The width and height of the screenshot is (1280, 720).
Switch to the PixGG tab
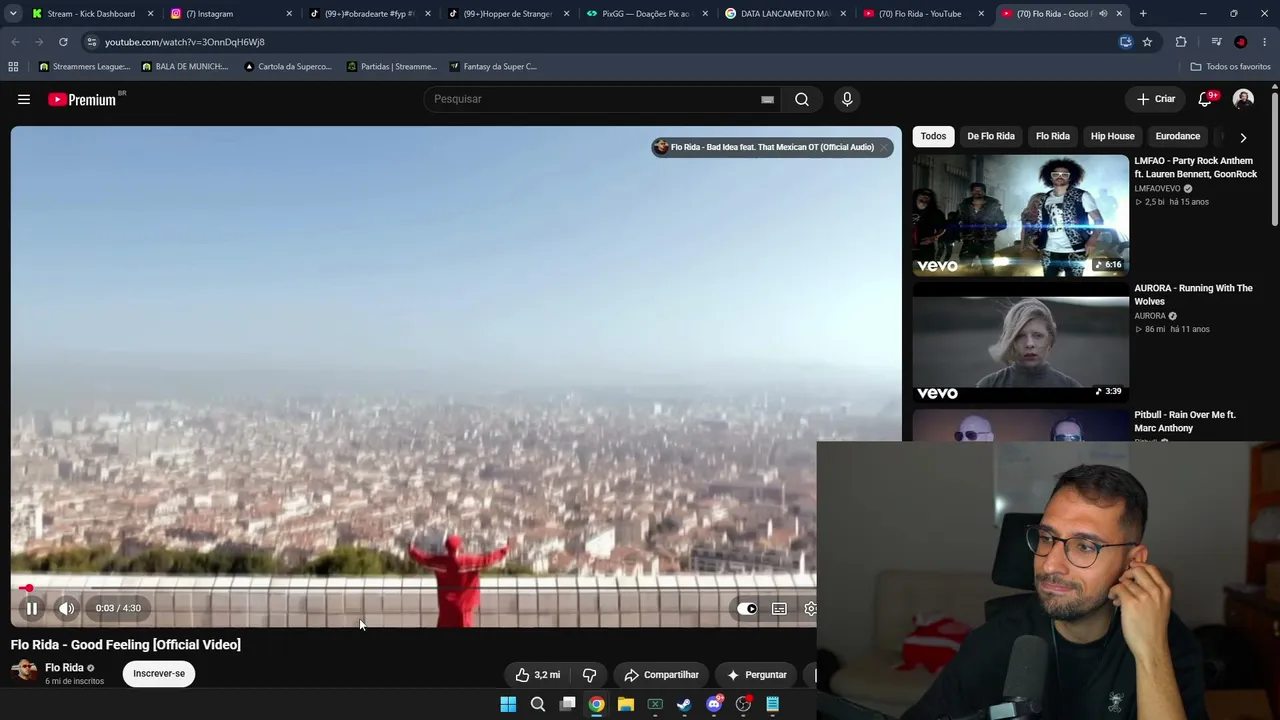[x=647, y=14]
